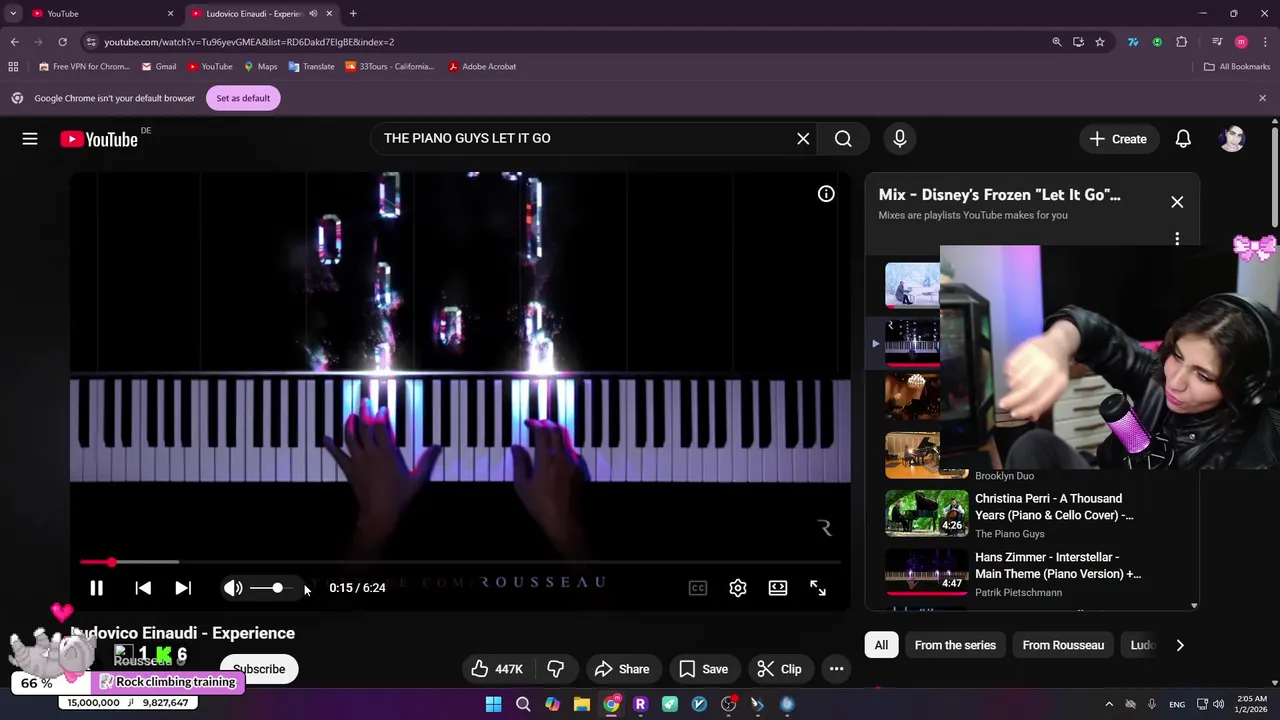The width and height of the screenshot is (1280, 720).
Task: Open Chrome three-dot menu
Action: pyautogui.click(x=1265, y=42)
